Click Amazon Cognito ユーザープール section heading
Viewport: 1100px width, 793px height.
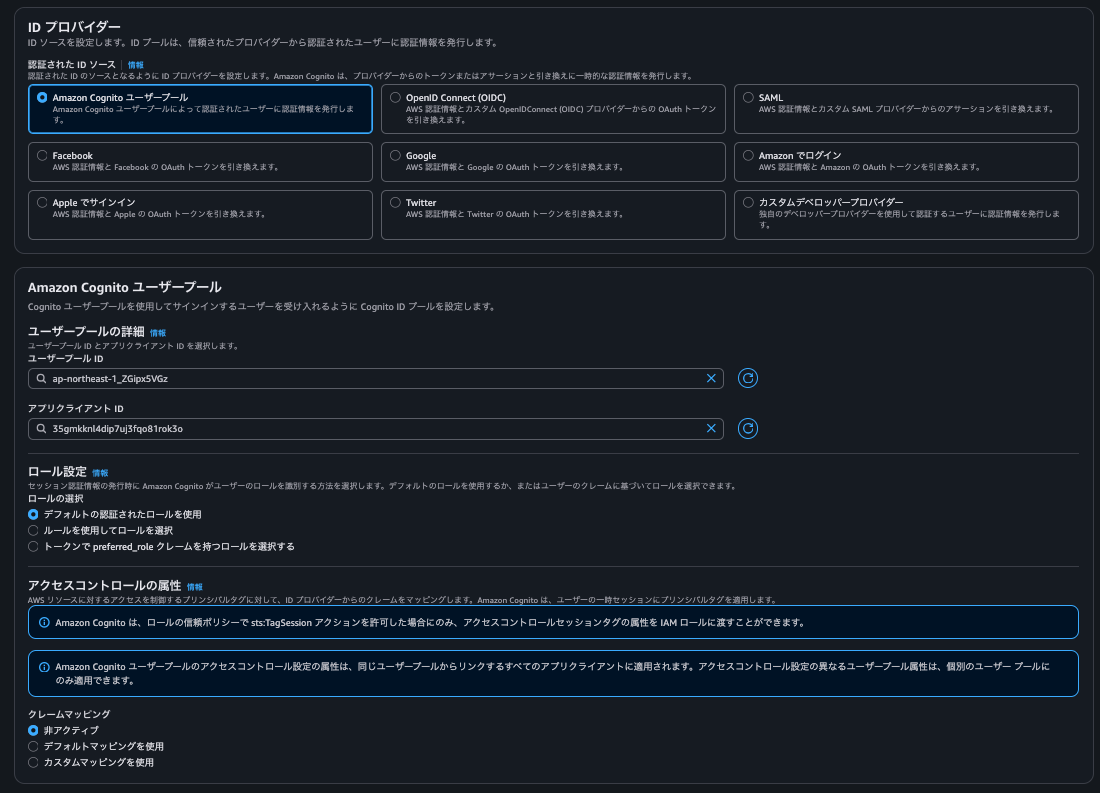(x=125, y=287)
